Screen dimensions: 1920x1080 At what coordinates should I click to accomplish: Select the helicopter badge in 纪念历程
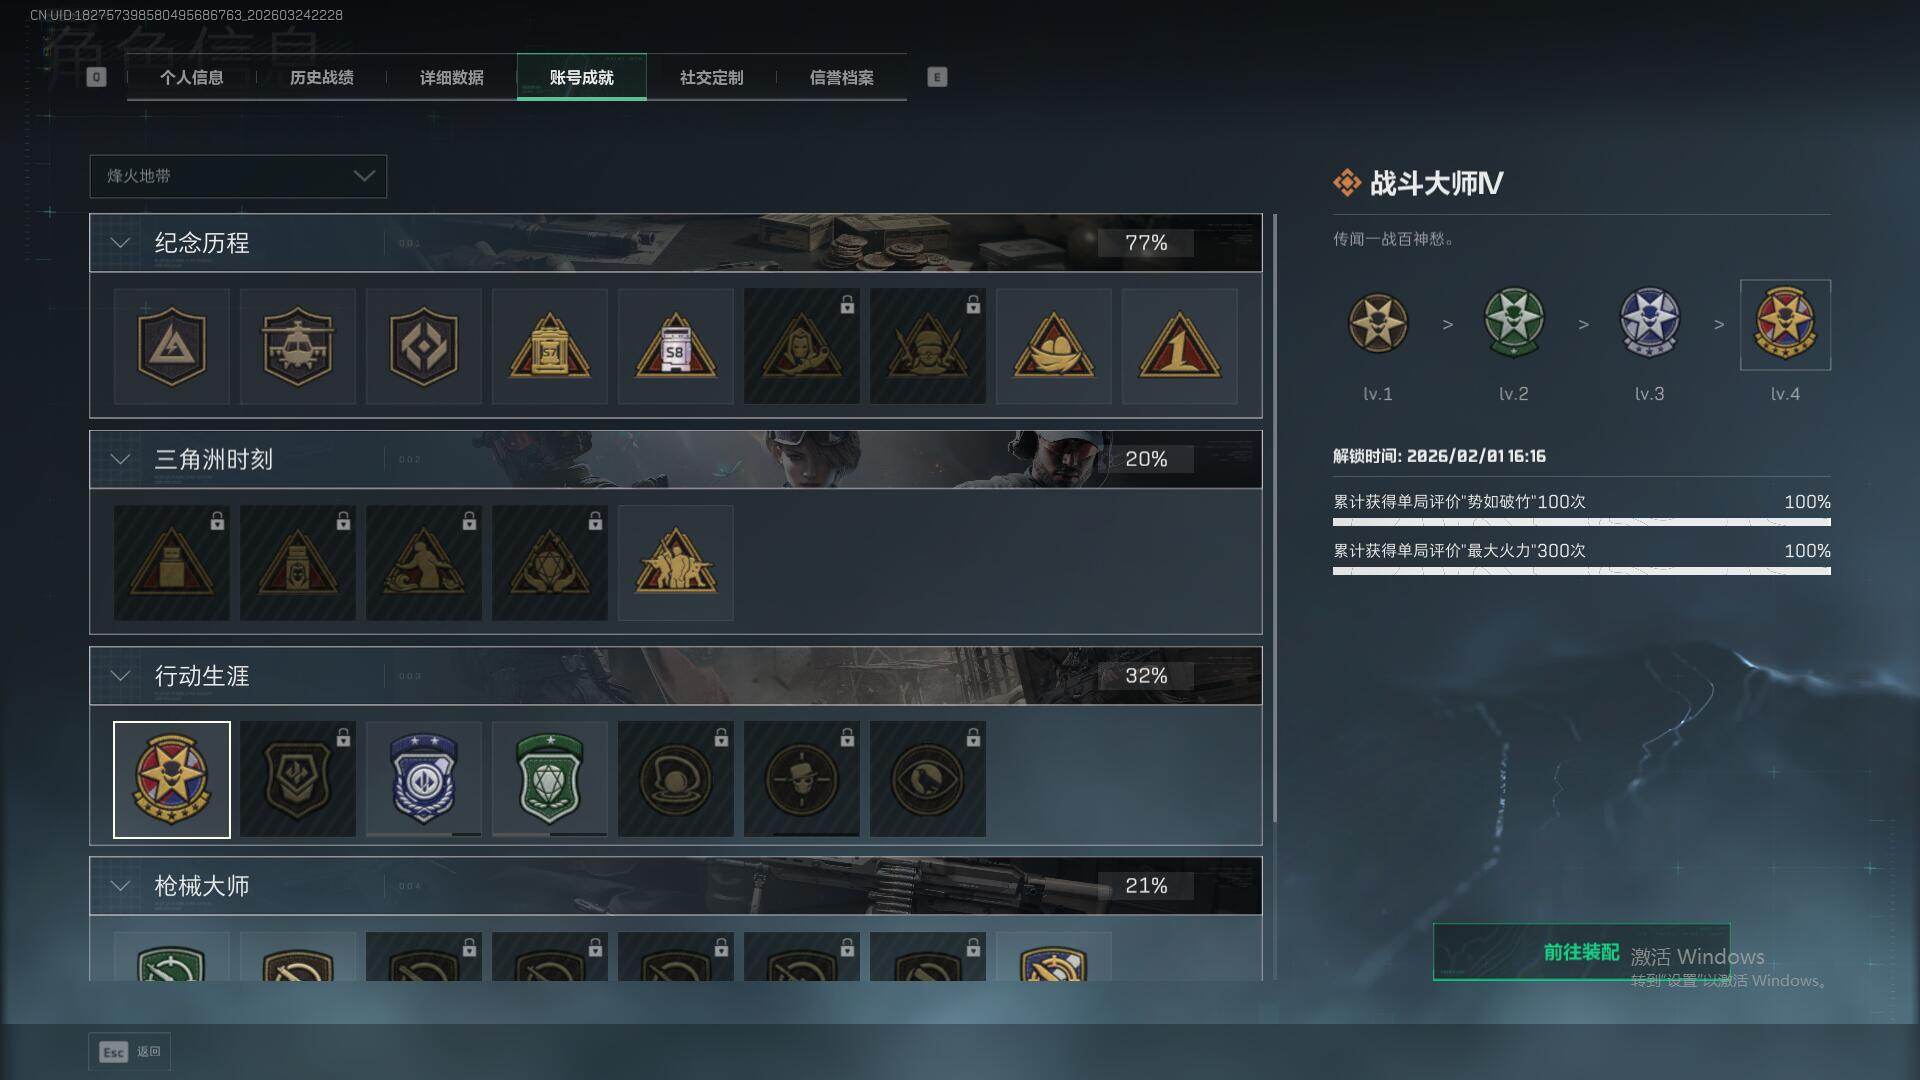click(297, 347)
